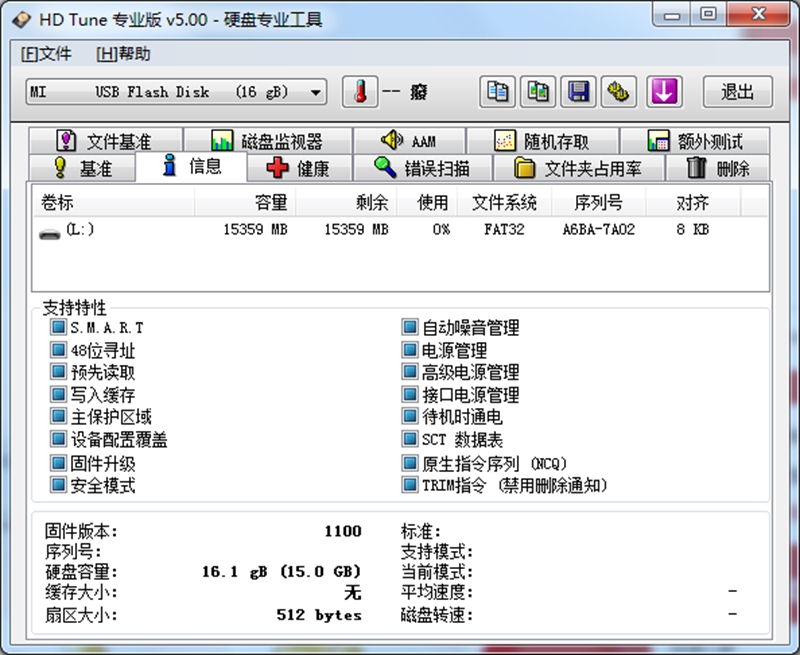Enable the 48位寻址 feature checkbox
800x655 pixels.
(x=59, y=350)
